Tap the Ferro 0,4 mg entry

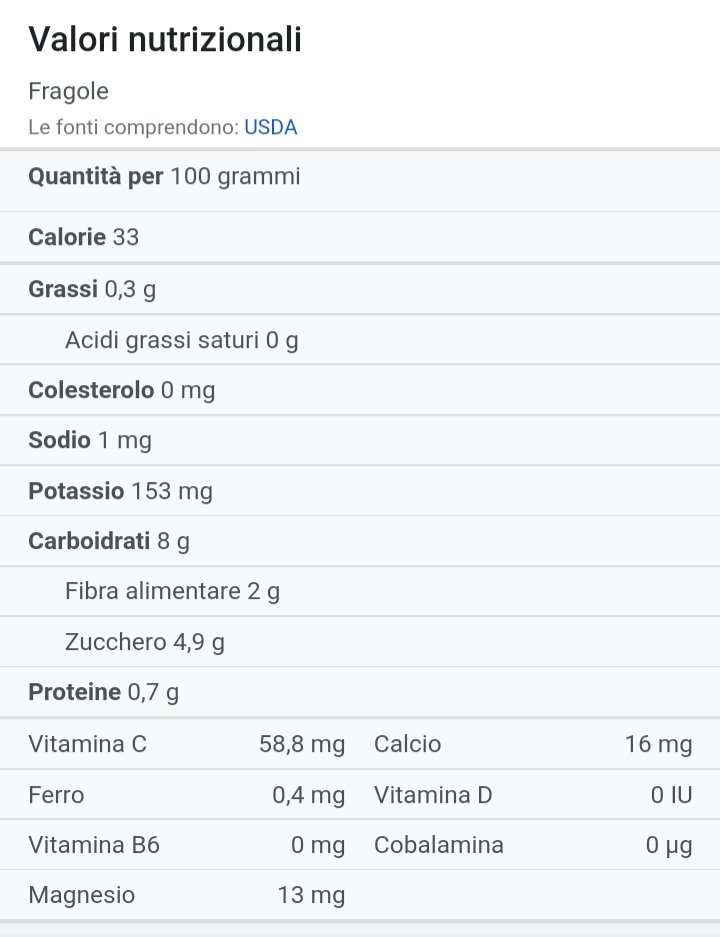pyautogui.click(x=186, y=795)
